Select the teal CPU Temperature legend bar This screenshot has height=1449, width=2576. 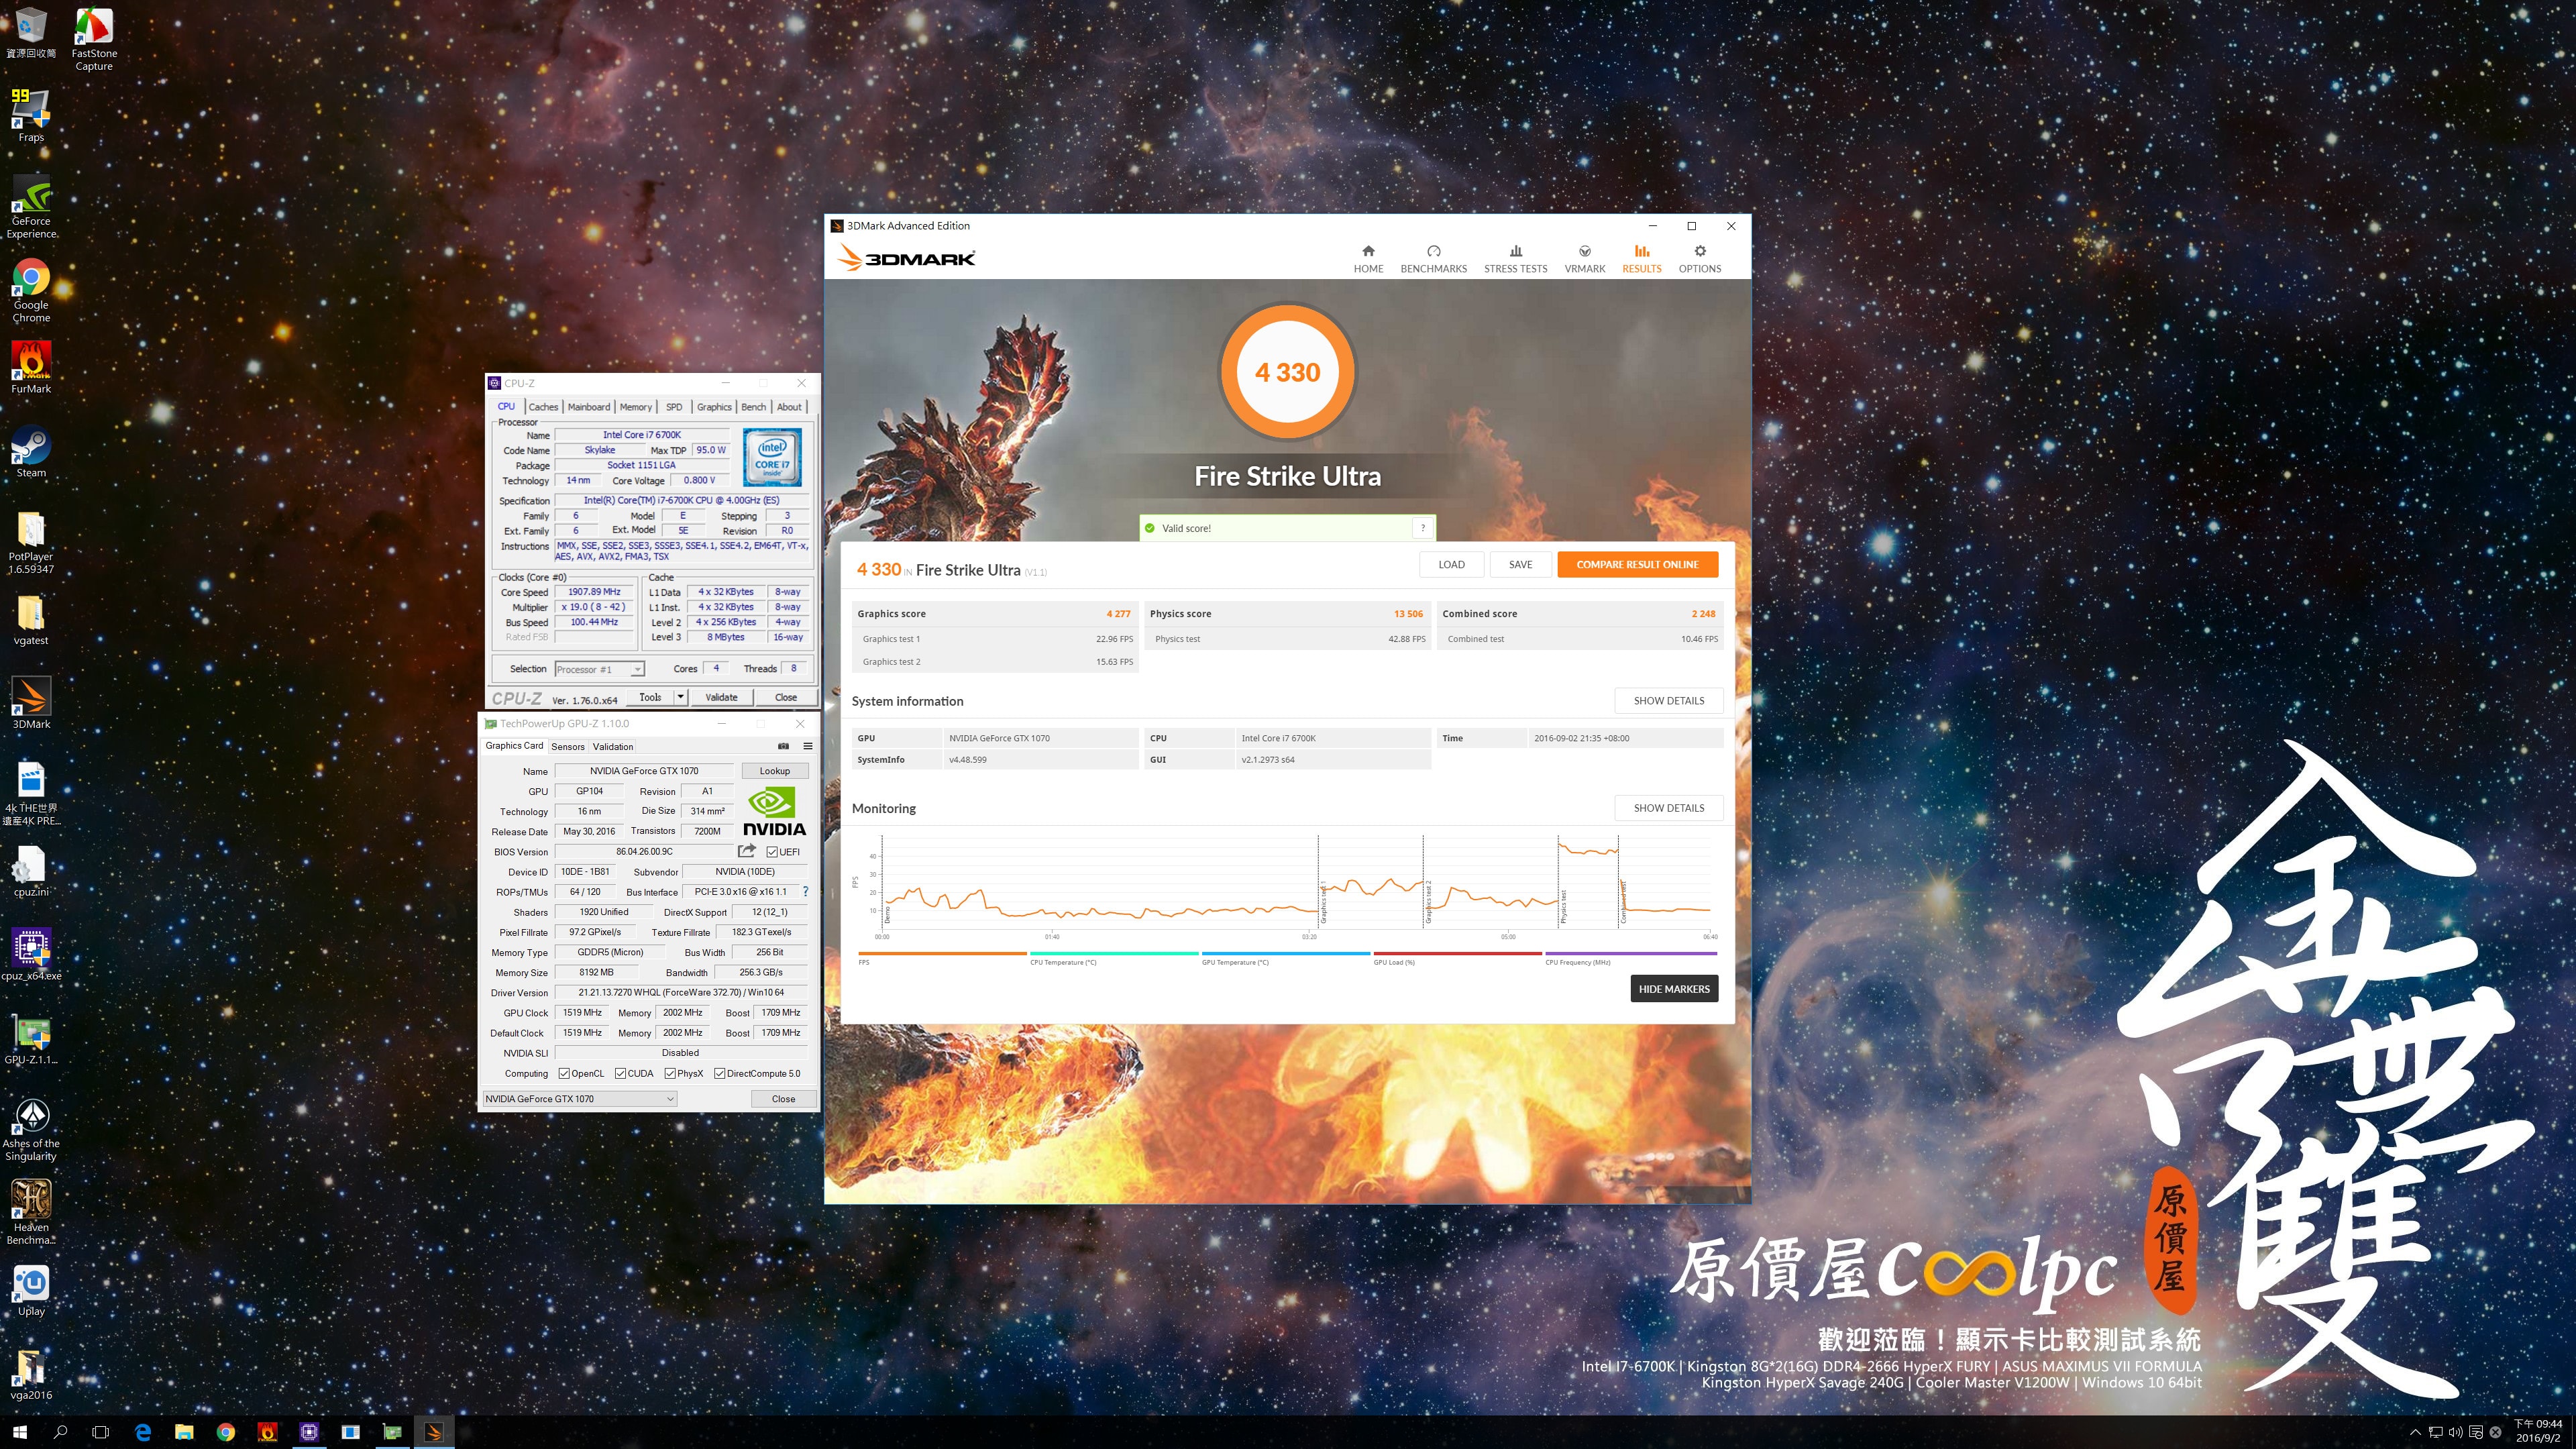(x=1114, y=953)
